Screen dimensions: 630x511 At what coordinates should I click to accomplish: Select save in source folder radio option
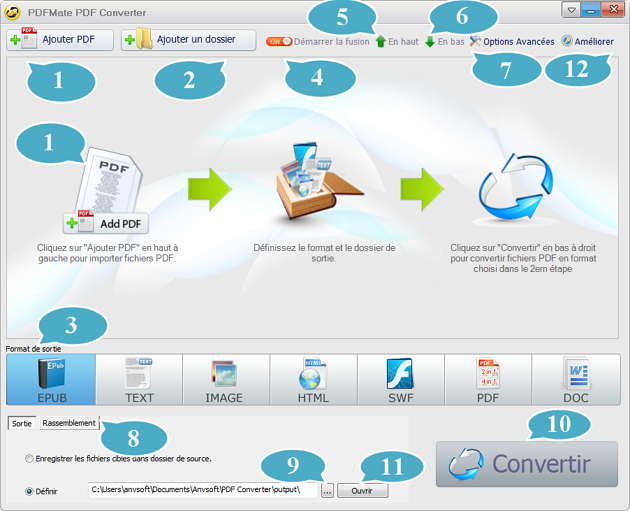(30, 458)
